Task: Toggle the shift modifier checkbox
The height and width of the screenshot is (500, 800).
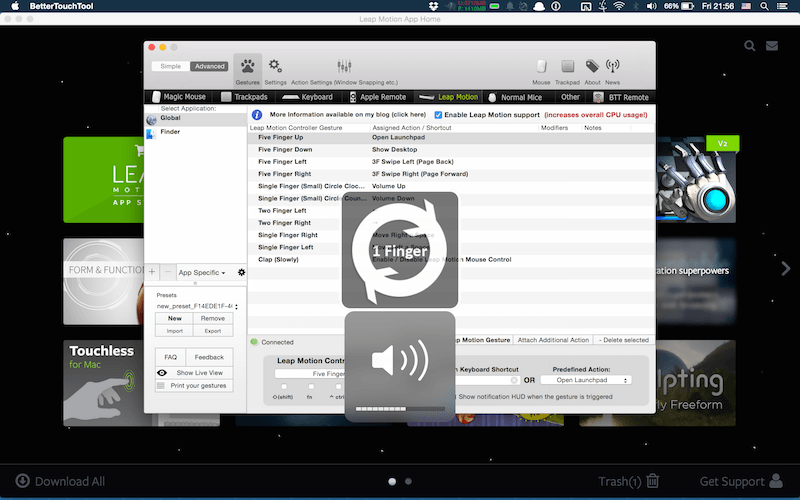Action: point(284,387)
